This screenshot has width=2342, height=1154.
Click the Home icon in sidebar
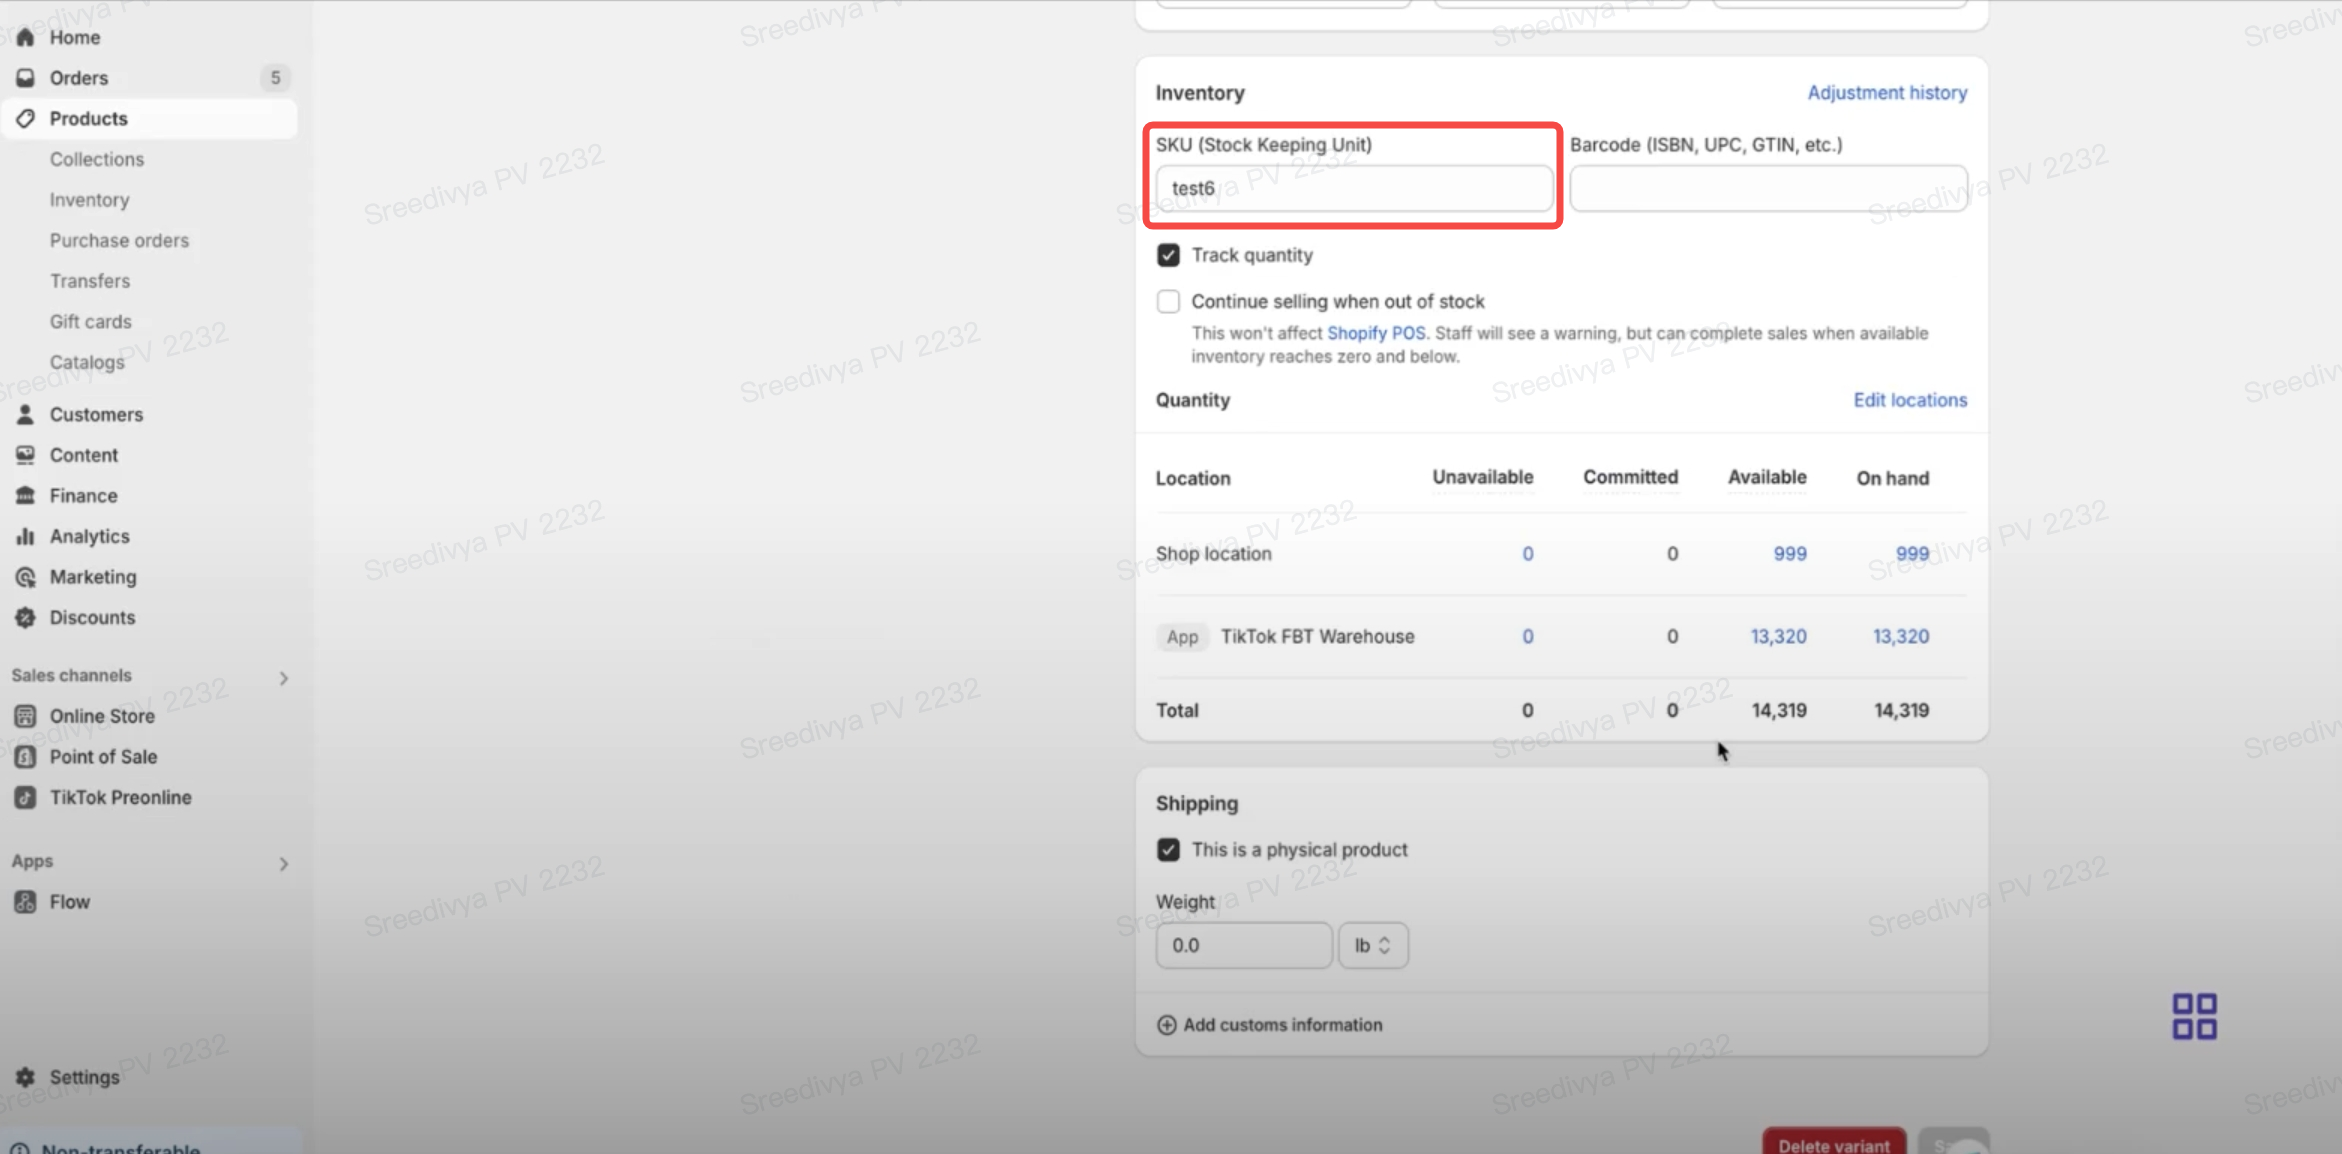(x=25, y=37)
